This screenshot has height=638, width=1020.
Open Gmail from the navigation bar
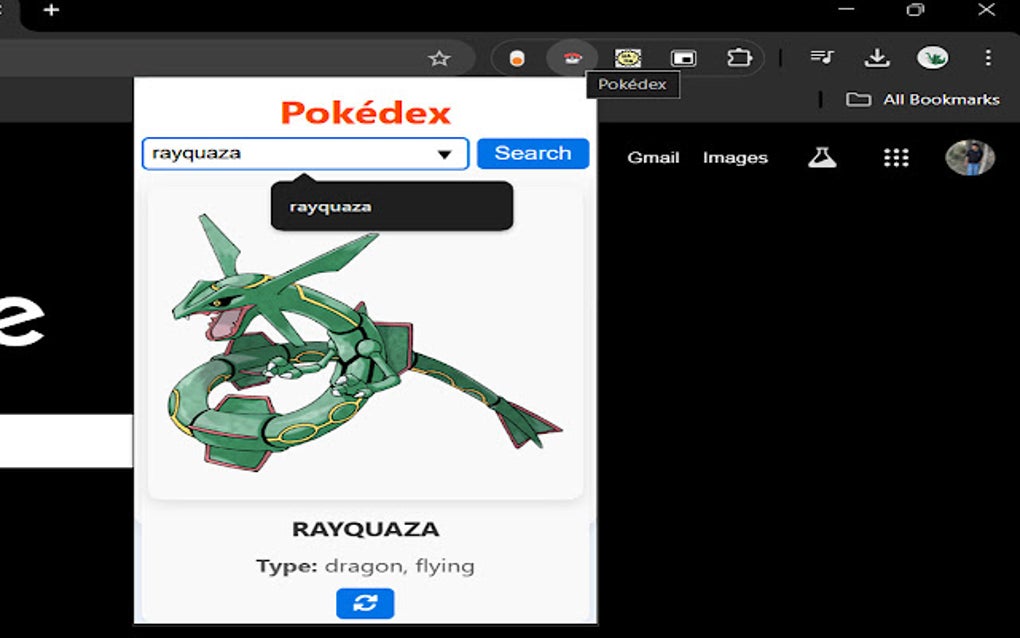tap(652, 157)
